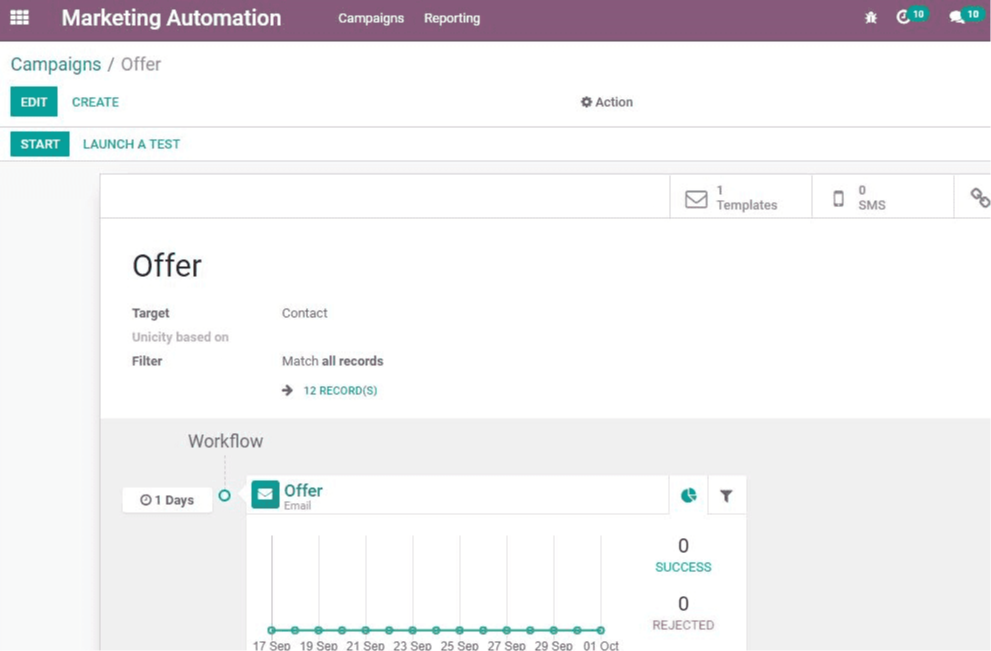The image size is (991, 651).
Task: Click the link chain stat icon
Action: (980, 198)
